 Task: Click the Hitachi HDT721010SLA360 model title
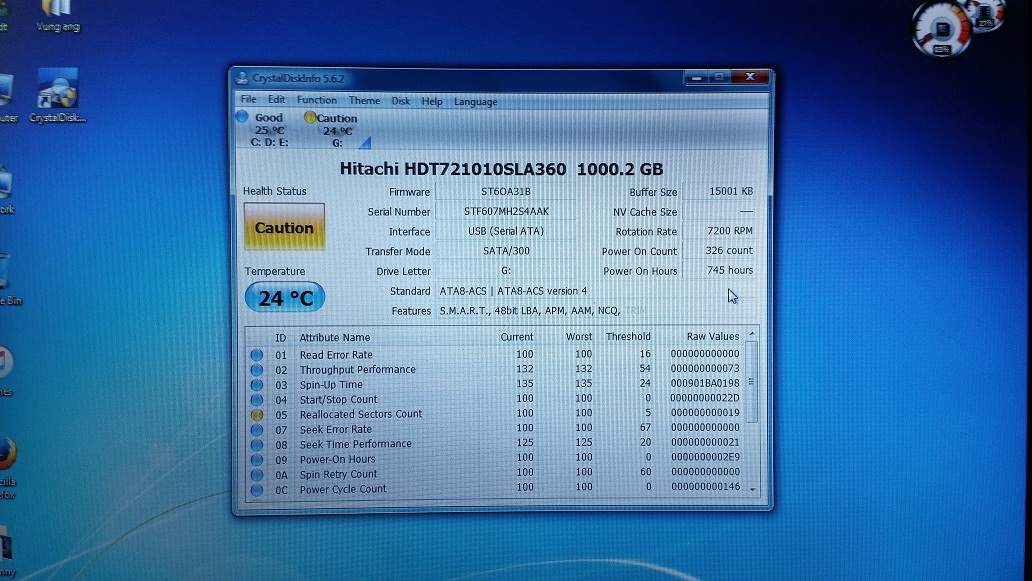pos(501,169)
